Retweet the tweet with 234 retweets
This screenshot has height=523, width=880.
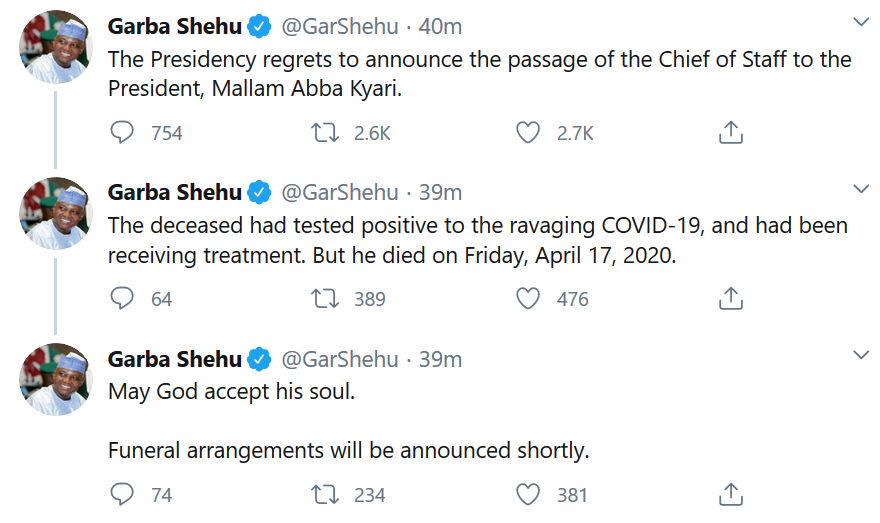pos(325,494)
